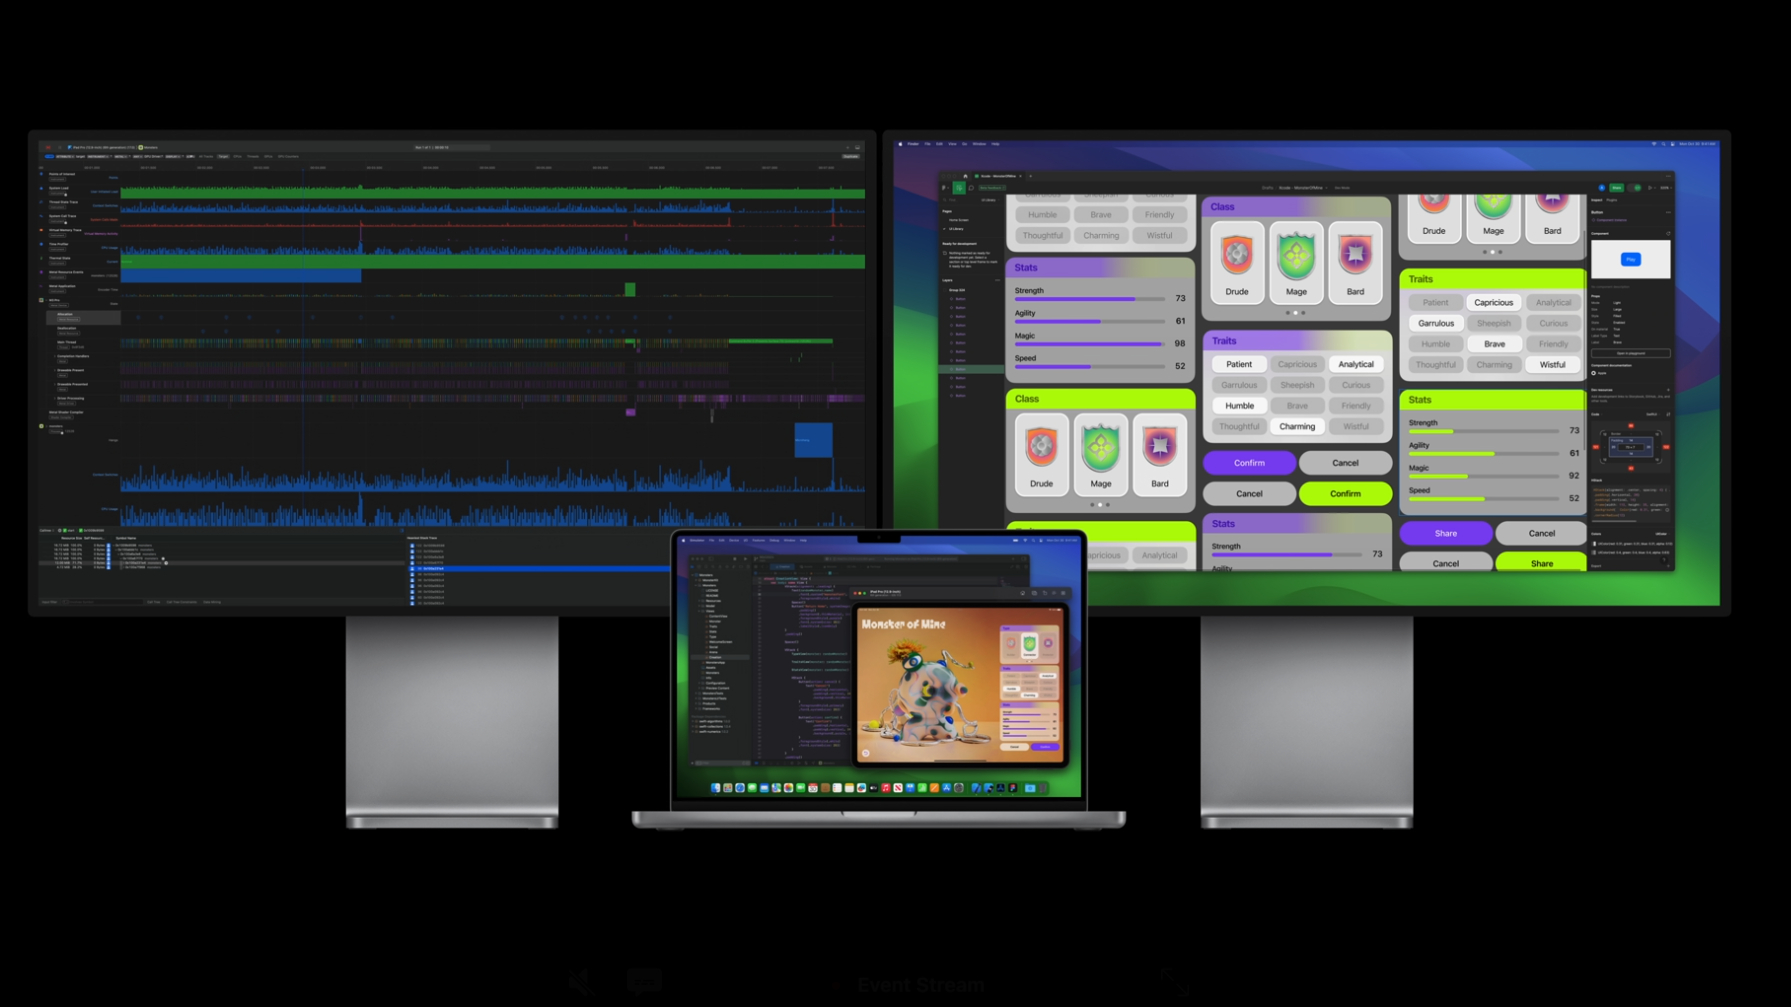Image resolution: width=1791 pixels, height=1007 pixels.
Task: Click the Simulator rotate device icon
Action: (x=1045, y=593)
